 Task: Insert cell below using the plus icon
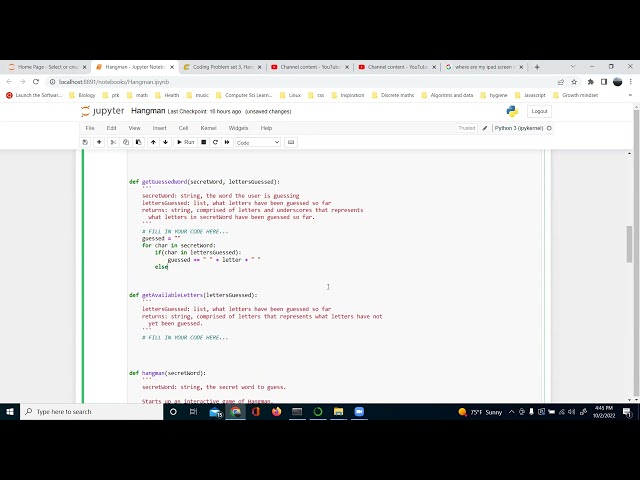(99, 142)
